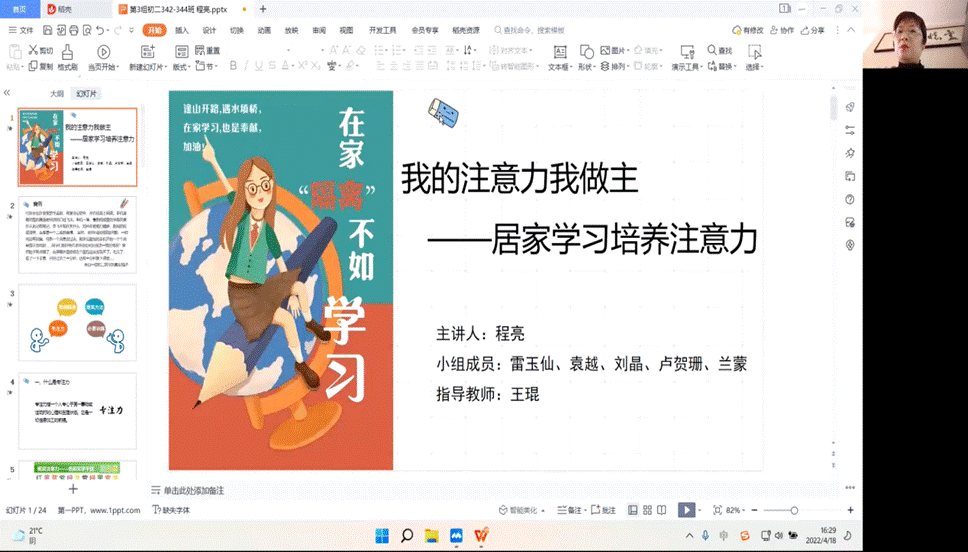Click zoom in plus at slider end

click(x=850, y=510)
